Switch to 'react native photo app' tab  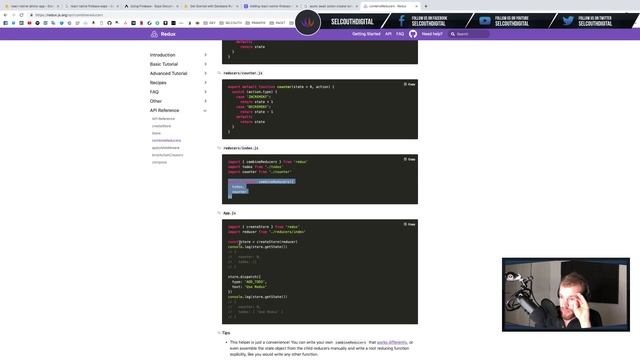[31, 6]
